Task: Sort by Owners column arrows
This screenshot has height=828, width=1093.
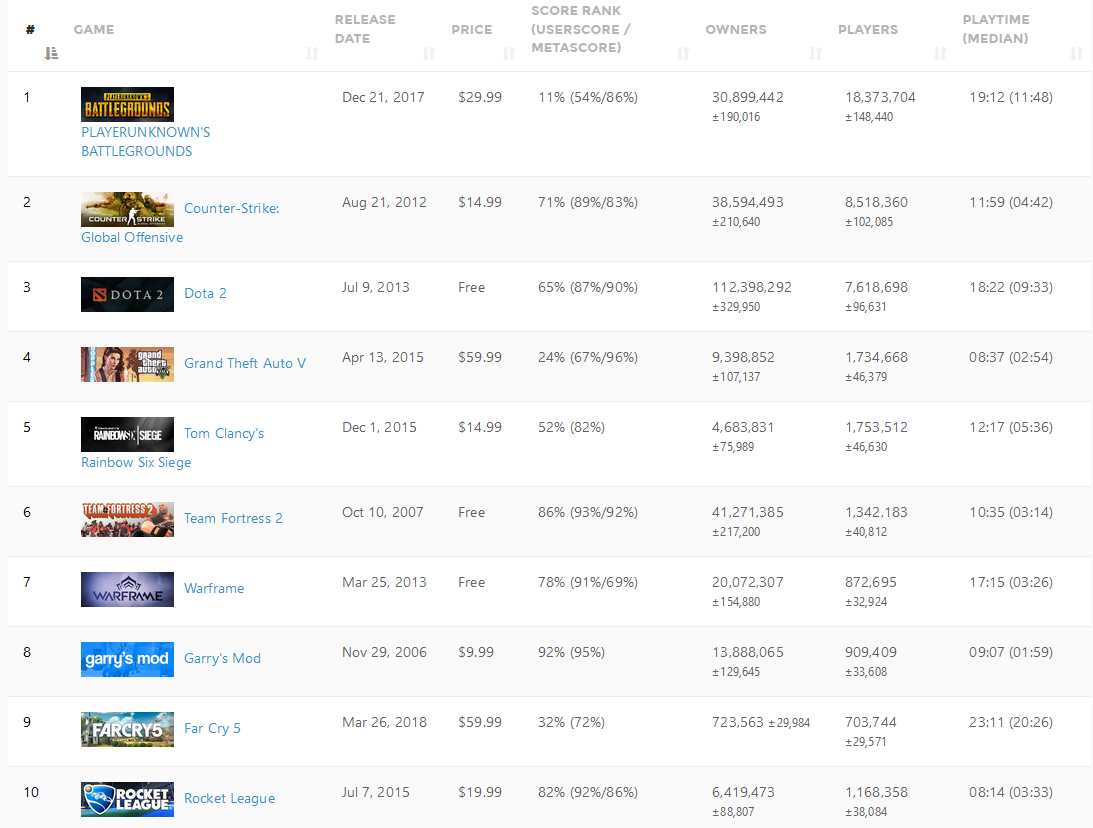Action: coord(816,54)
